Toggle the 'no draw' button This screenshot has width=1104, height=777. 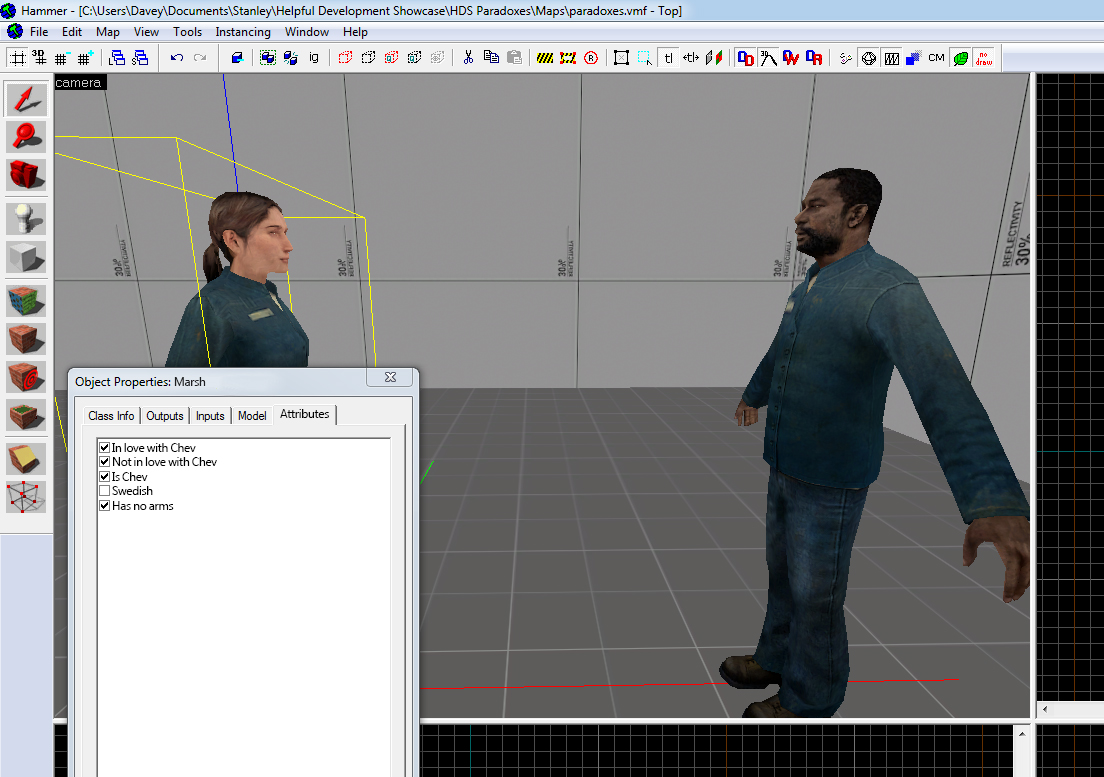(x=984, y=58)
